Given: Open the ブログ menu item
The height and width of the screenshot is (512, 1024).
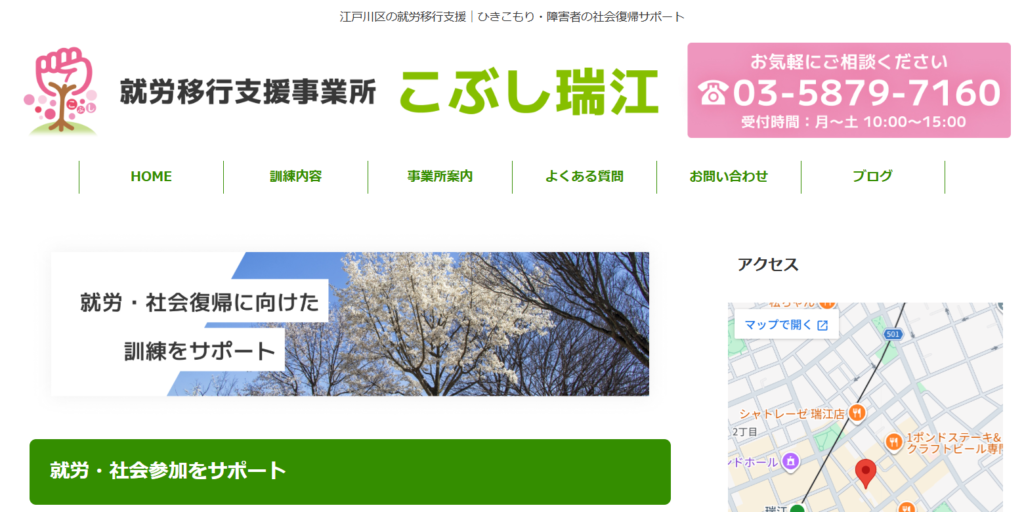Looking at the screenshot, I should click(x=872, y=176).
